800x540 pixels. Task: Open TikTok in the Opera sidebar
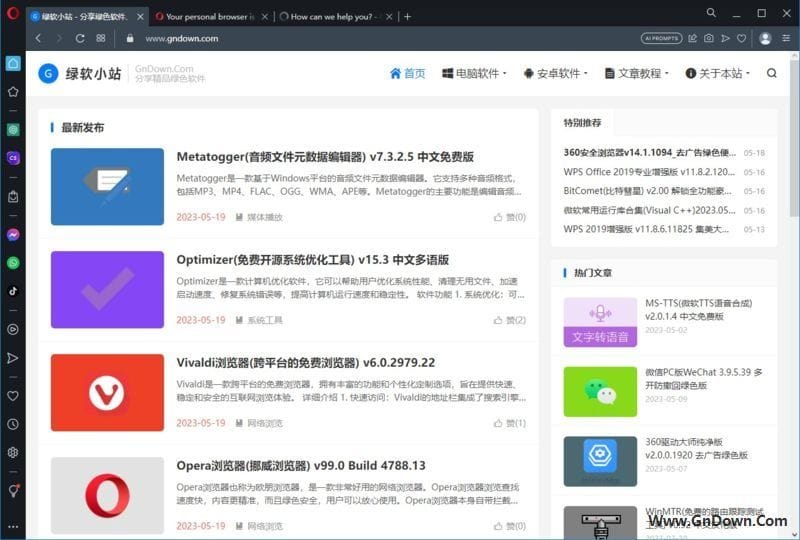pyautogui.click(x=13, y=291)
